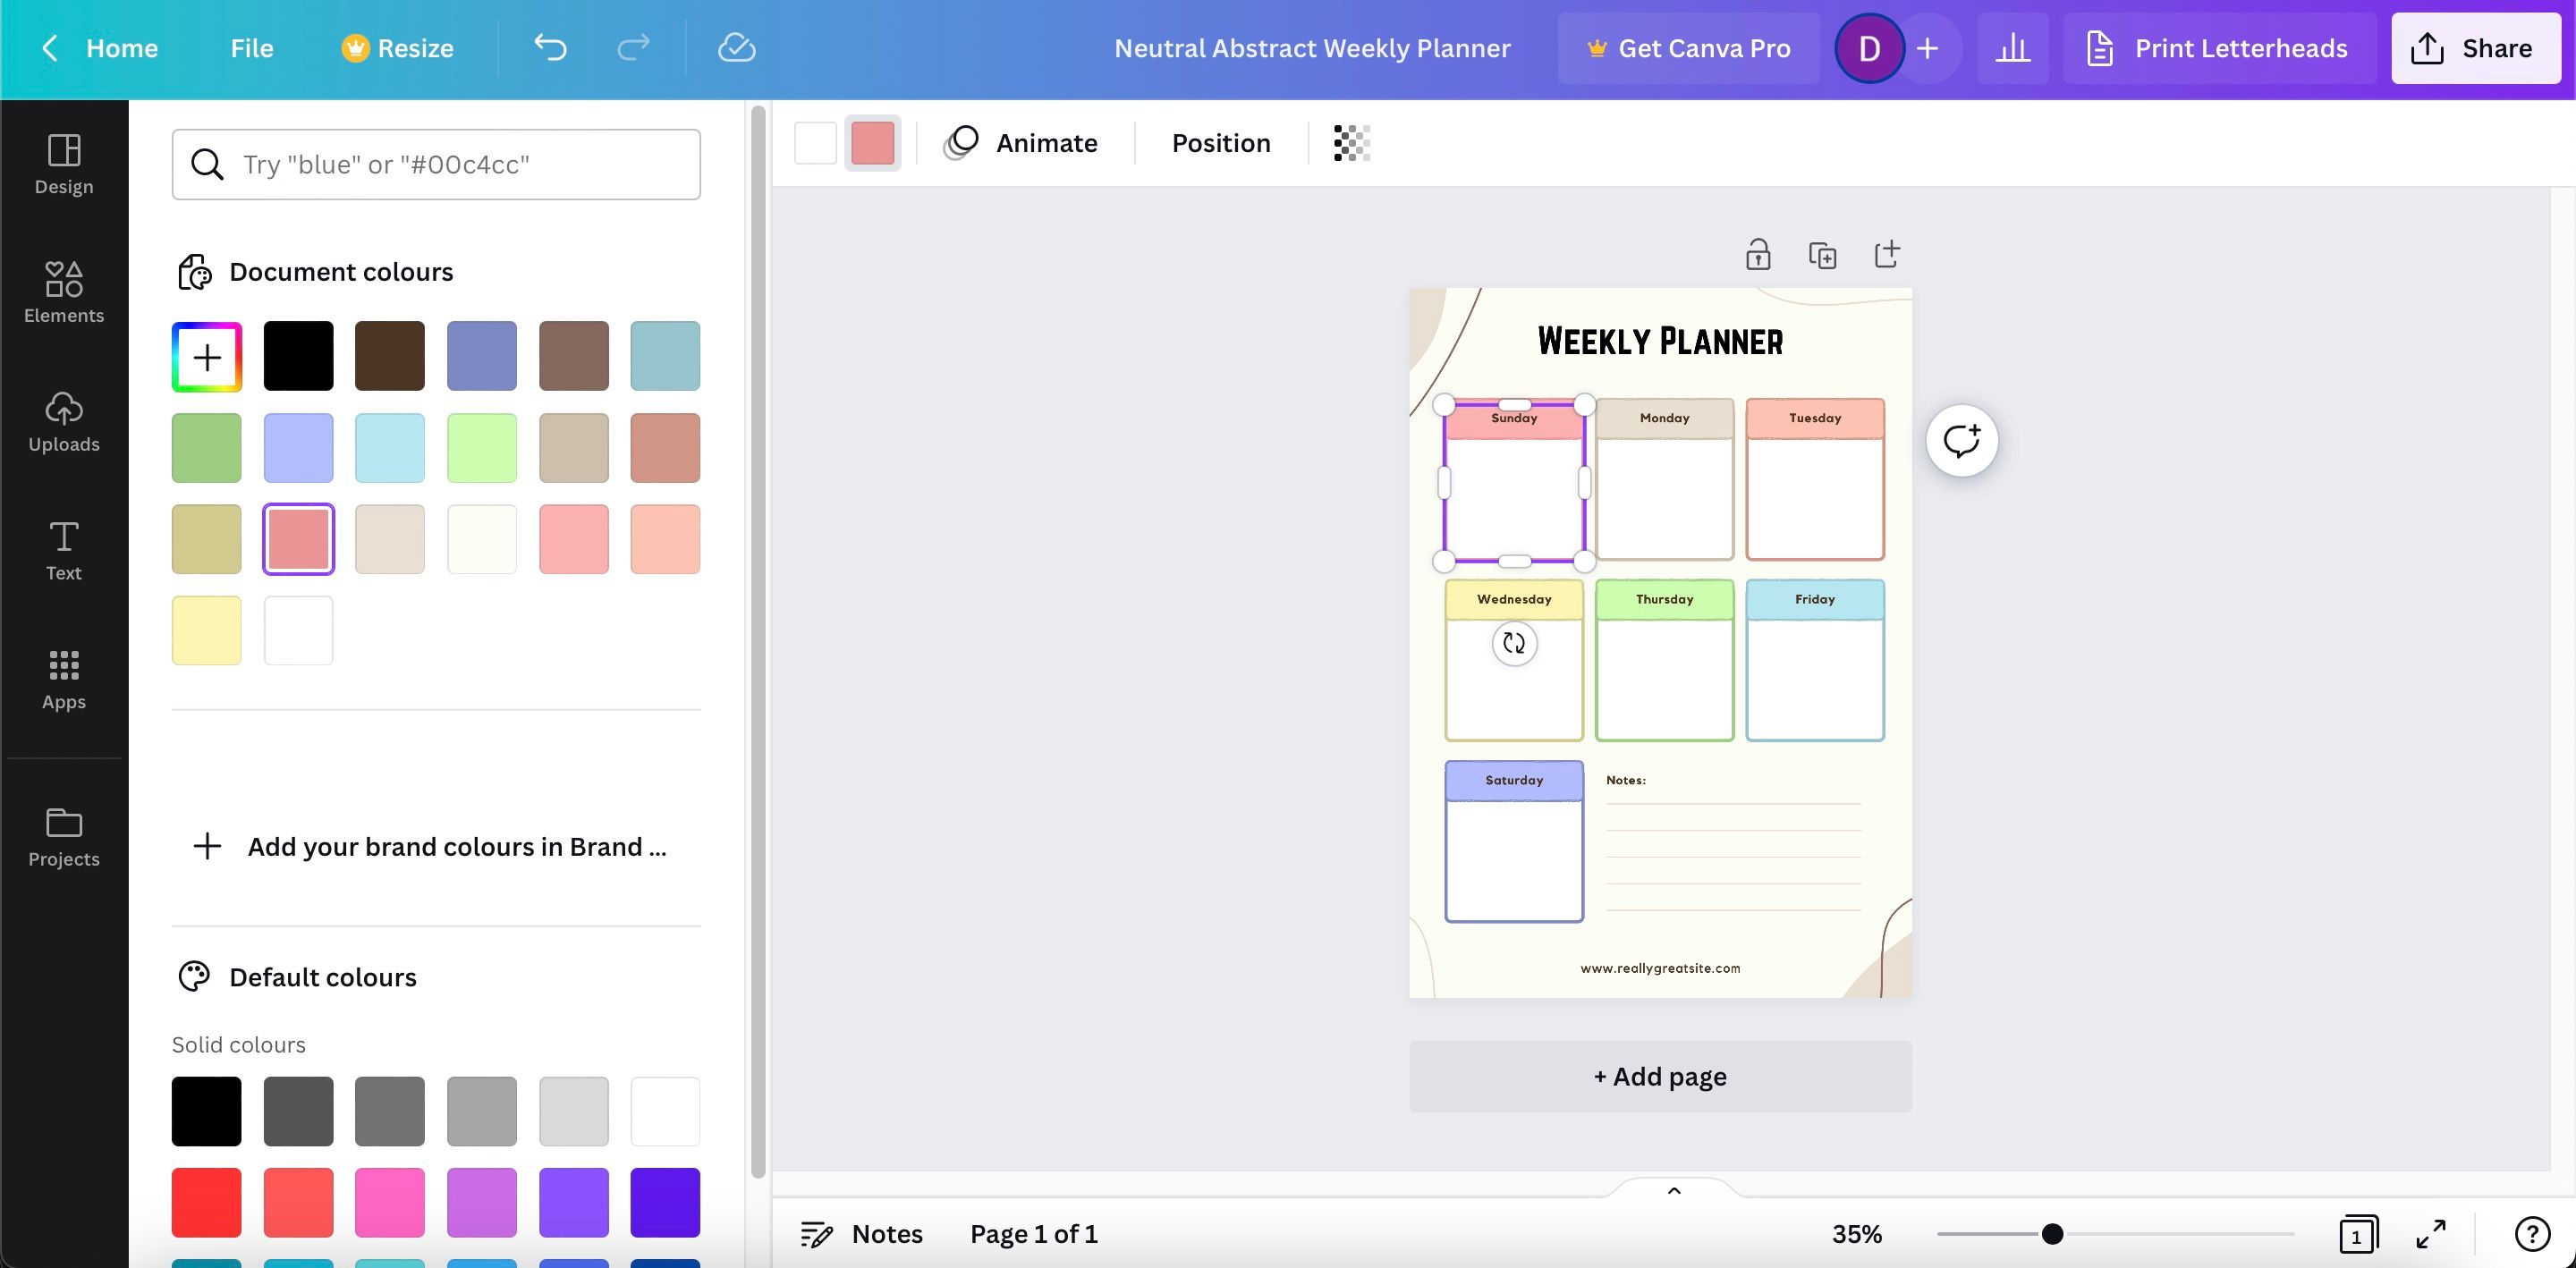
Task: Click the colour search input field
Action: [436, 164]
